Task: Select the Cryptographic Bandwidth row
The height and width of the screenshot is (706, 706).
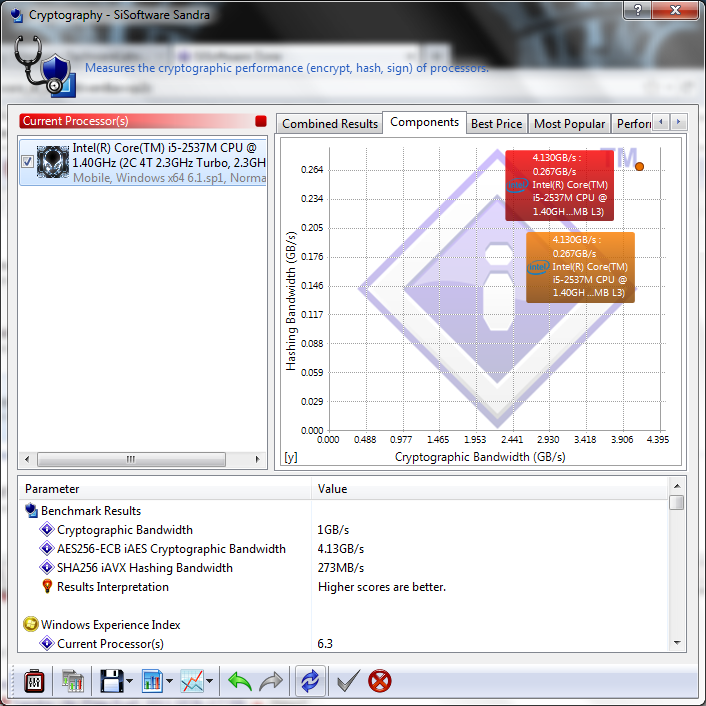Action: [343, 530]
